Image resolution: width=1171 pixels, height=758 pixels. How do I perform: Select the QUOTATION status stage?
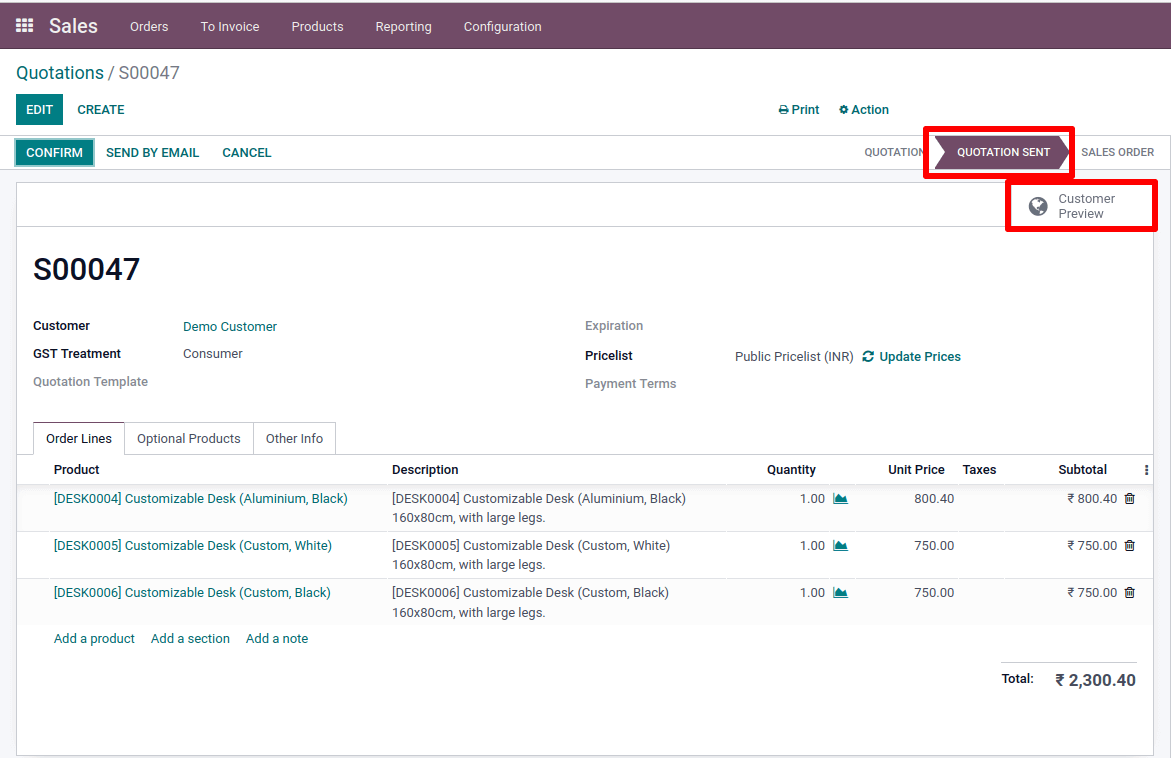coord(894,152)
